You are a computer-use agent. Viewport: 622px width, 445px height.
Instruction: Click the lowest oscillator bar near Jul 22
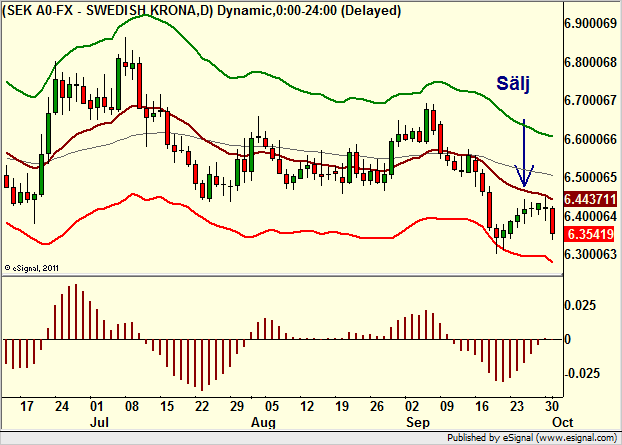tap(202, 365)
